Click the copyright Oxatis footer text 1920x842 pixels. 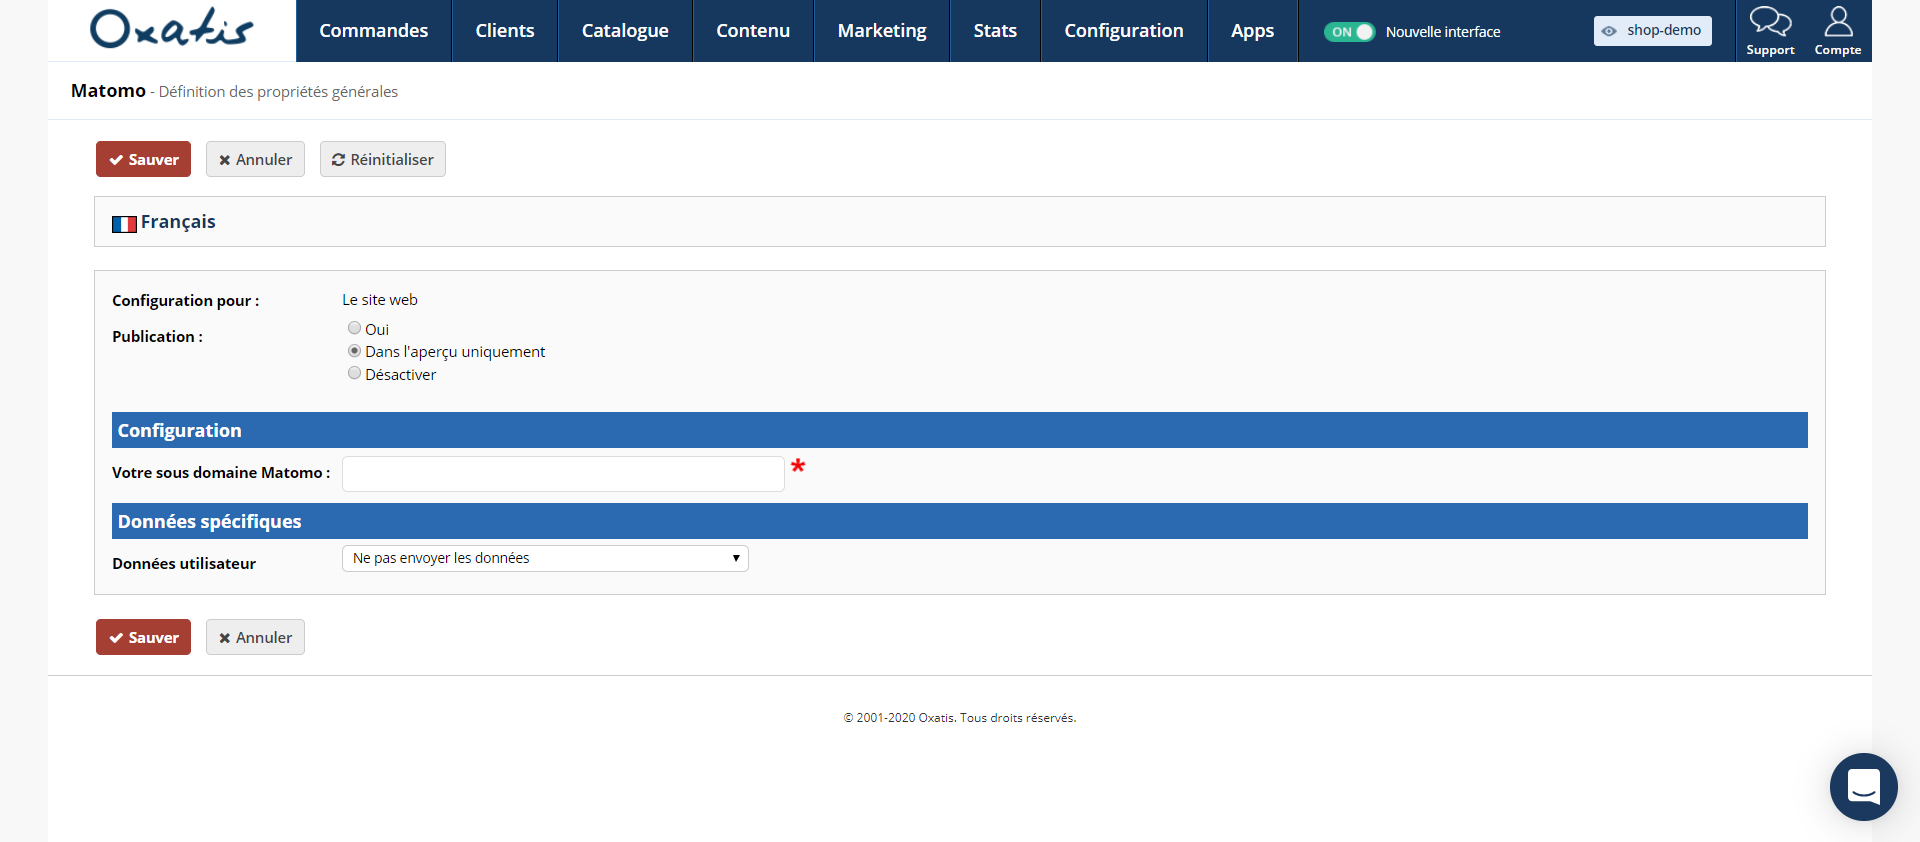click(960, 718)
